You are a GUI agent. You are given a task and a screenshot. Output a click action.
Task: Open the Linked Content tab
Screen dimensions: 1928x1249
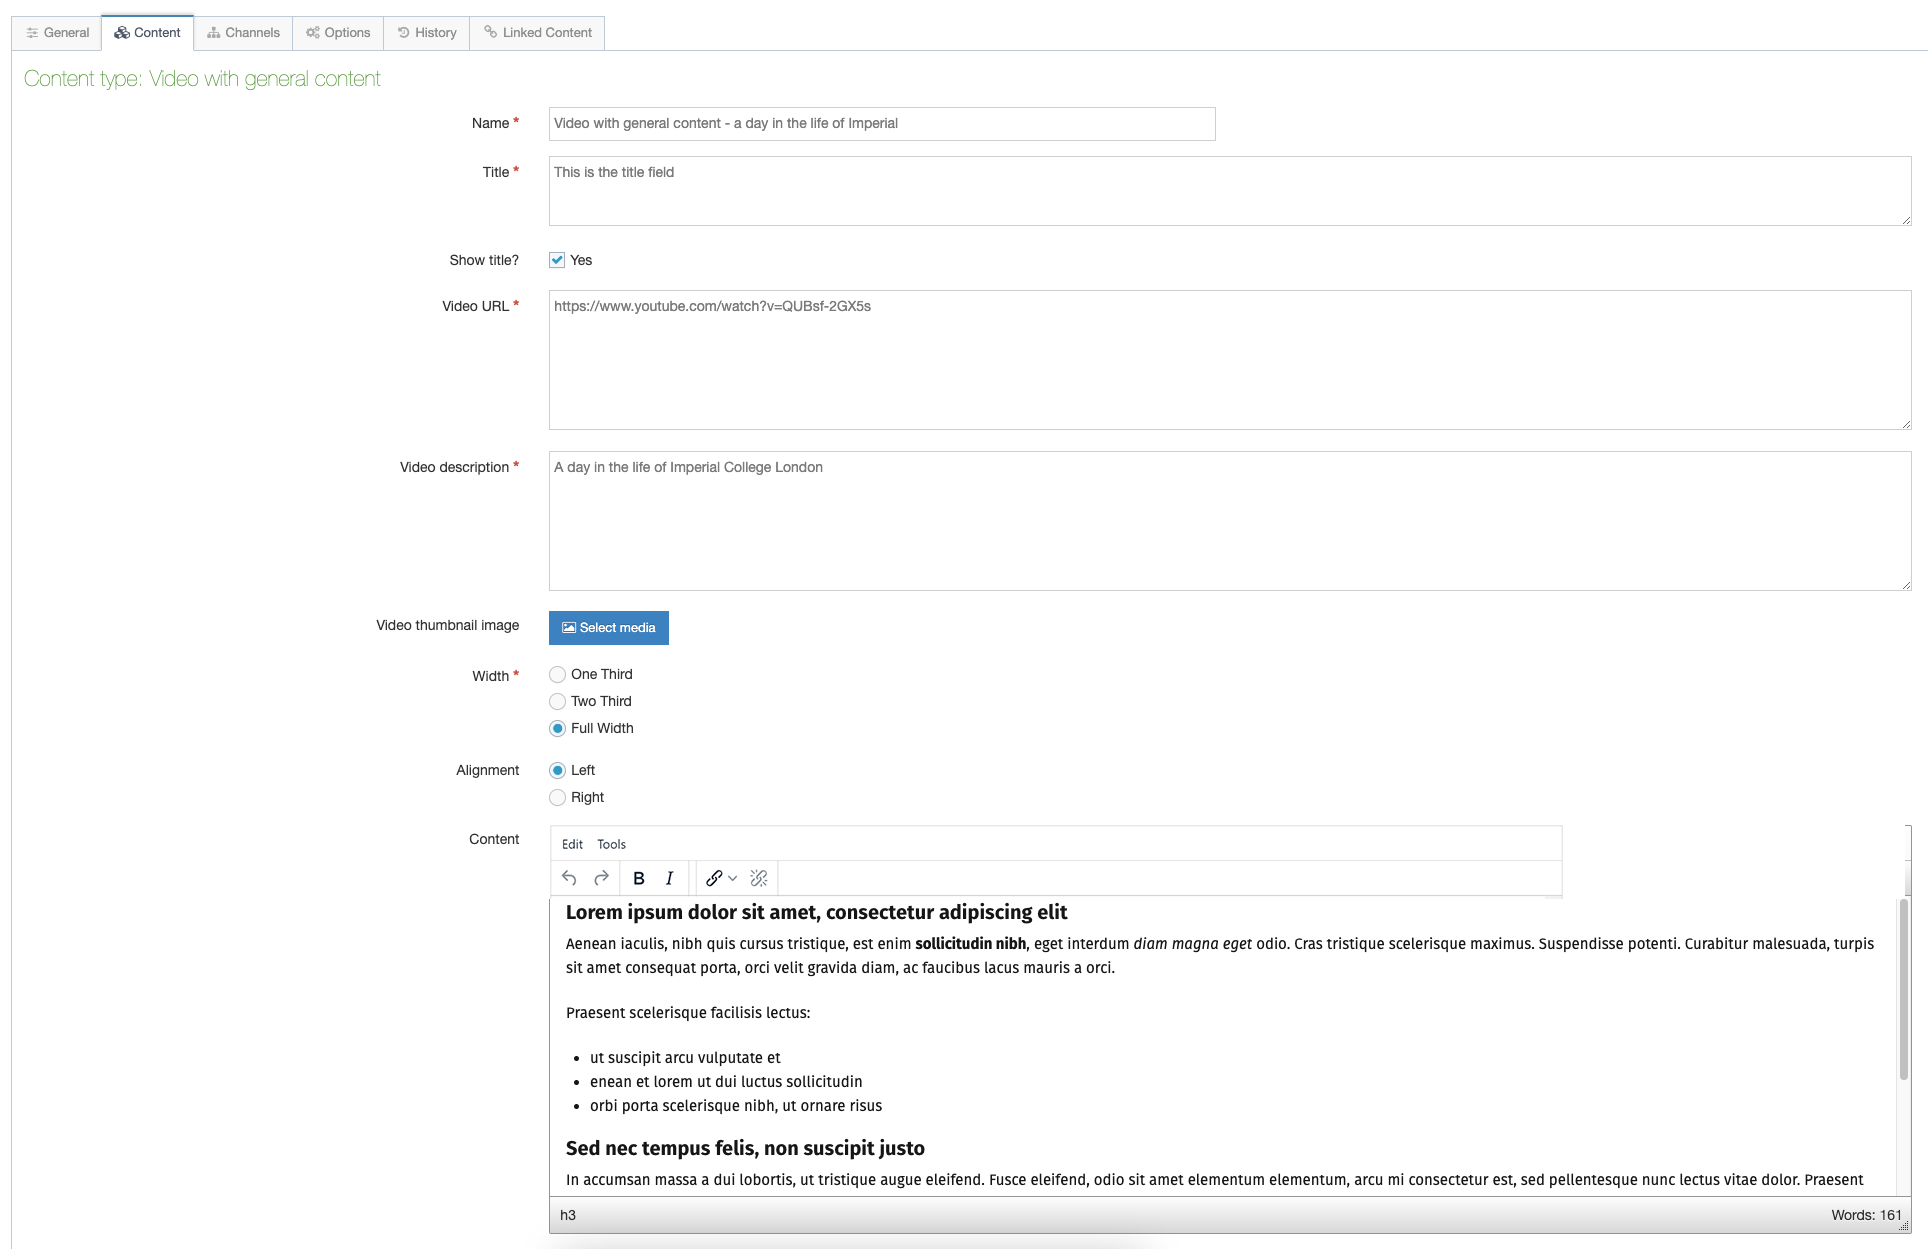coord(537,33)
